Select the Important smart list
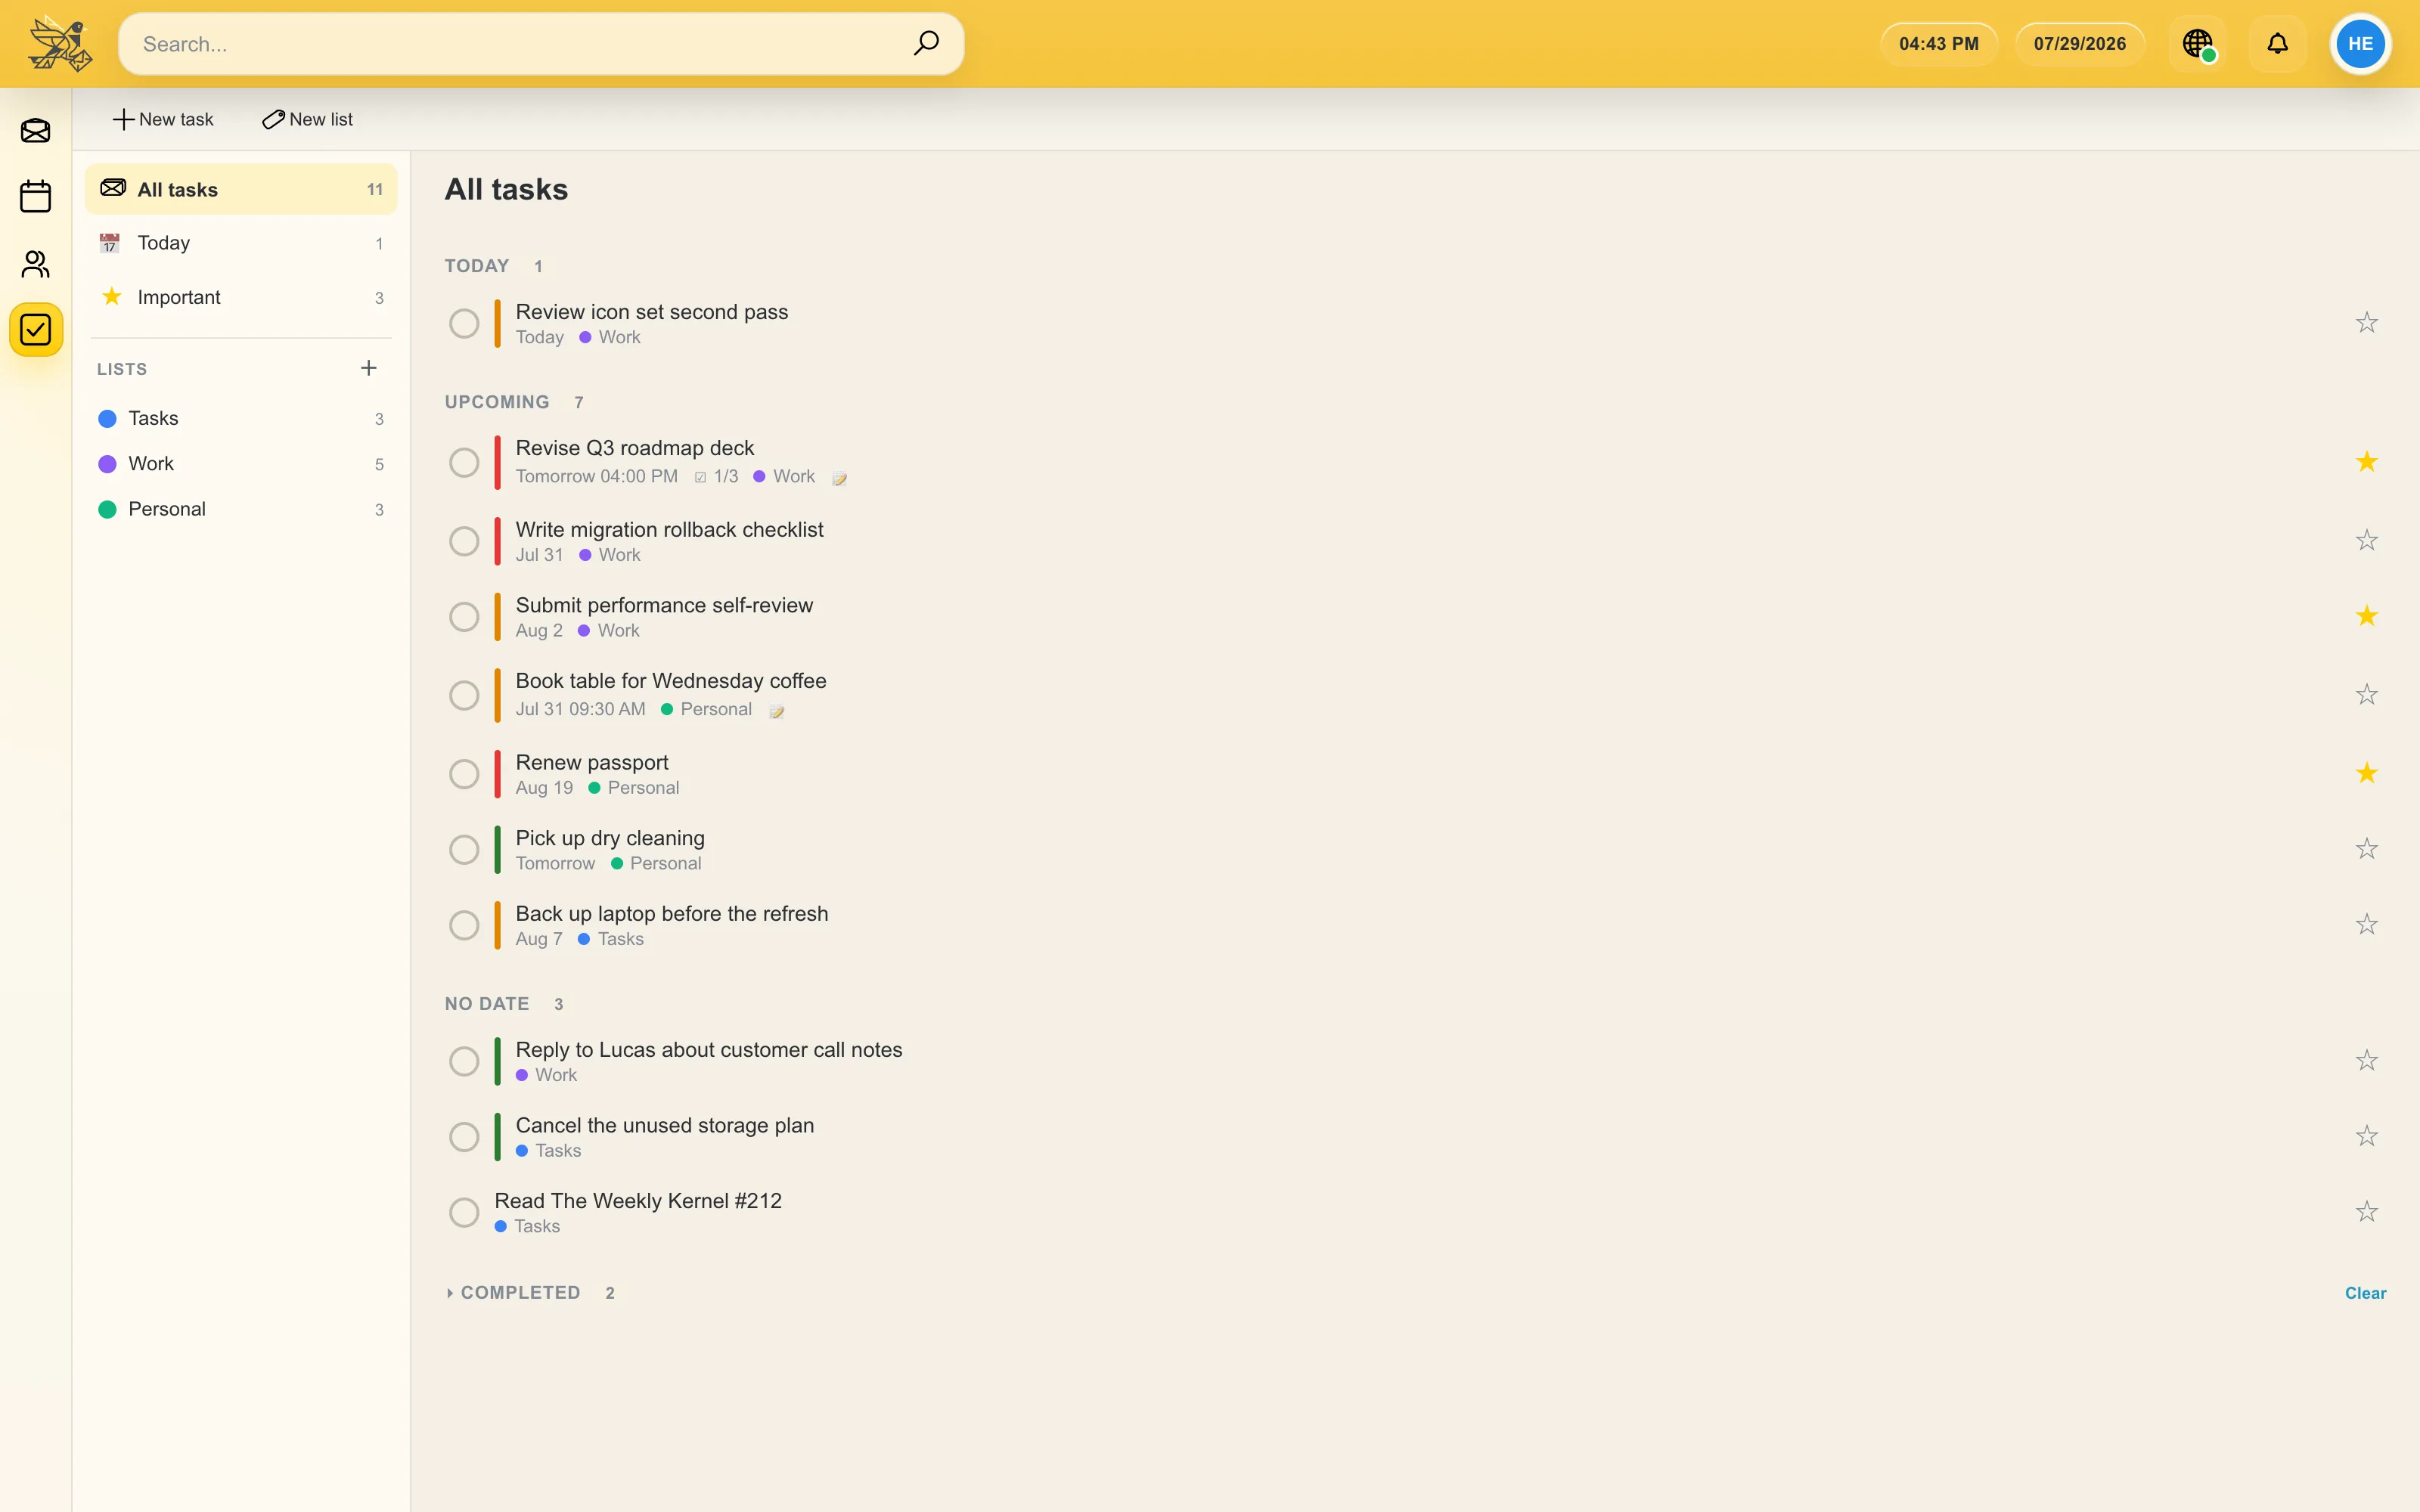Viewport: 2420px width, 1512px height. [241, 297]
